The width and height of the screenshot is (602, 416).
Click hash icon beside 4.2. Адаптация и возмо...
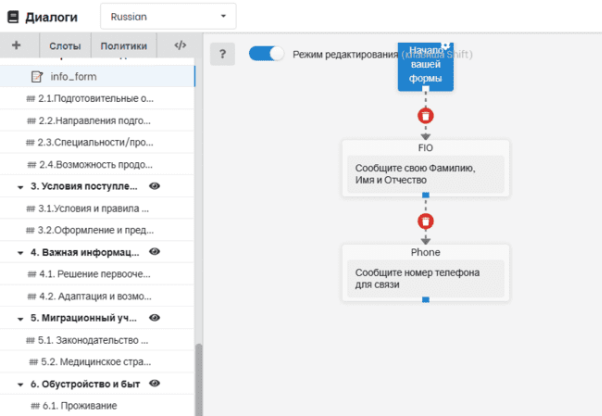(32, 297)
